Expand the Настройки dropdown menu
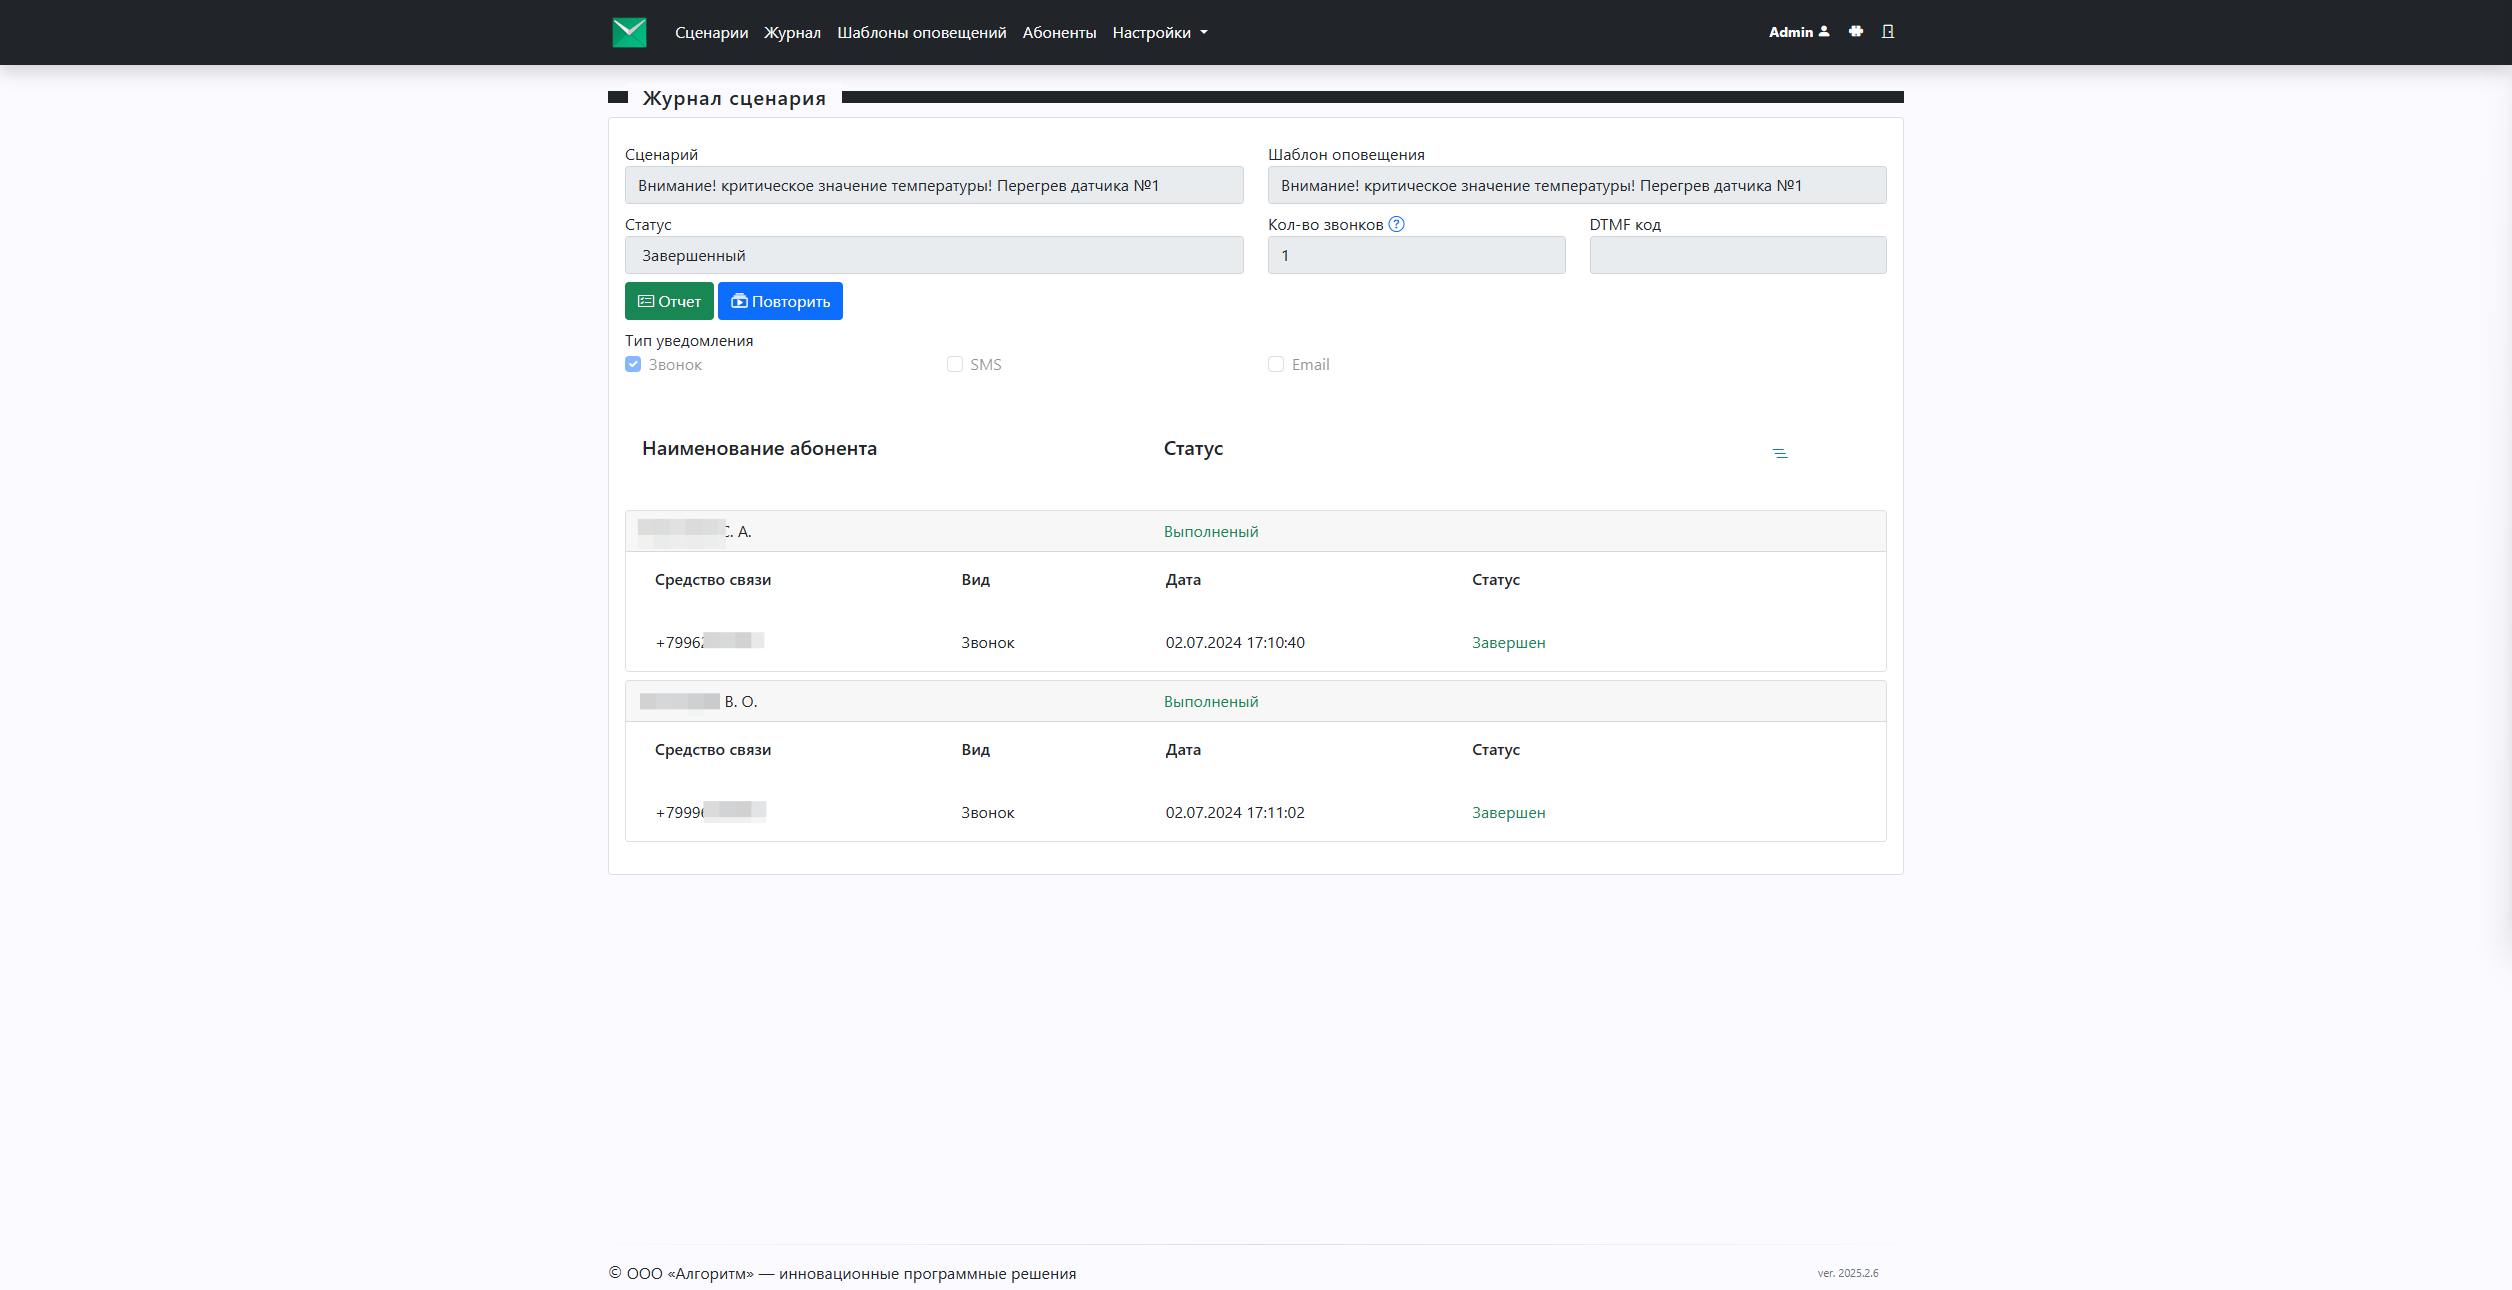 click(x=1160, y=32)
